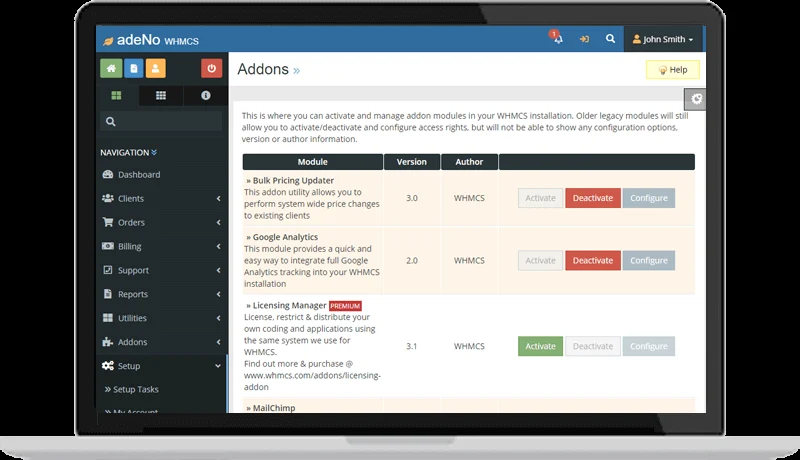Open the gear settings tab at right

[696, 99]
